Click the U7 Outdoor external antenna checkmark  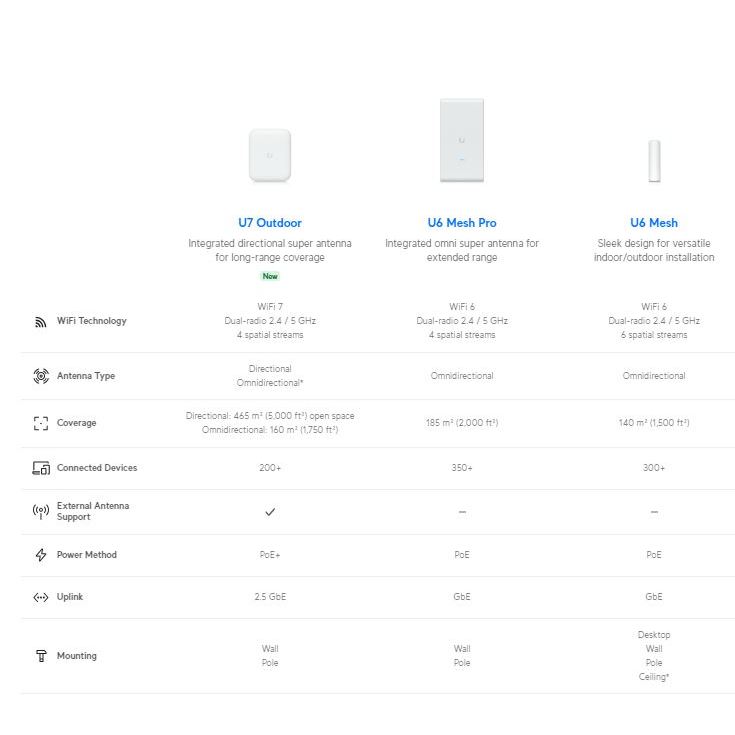tap(270, 512)
